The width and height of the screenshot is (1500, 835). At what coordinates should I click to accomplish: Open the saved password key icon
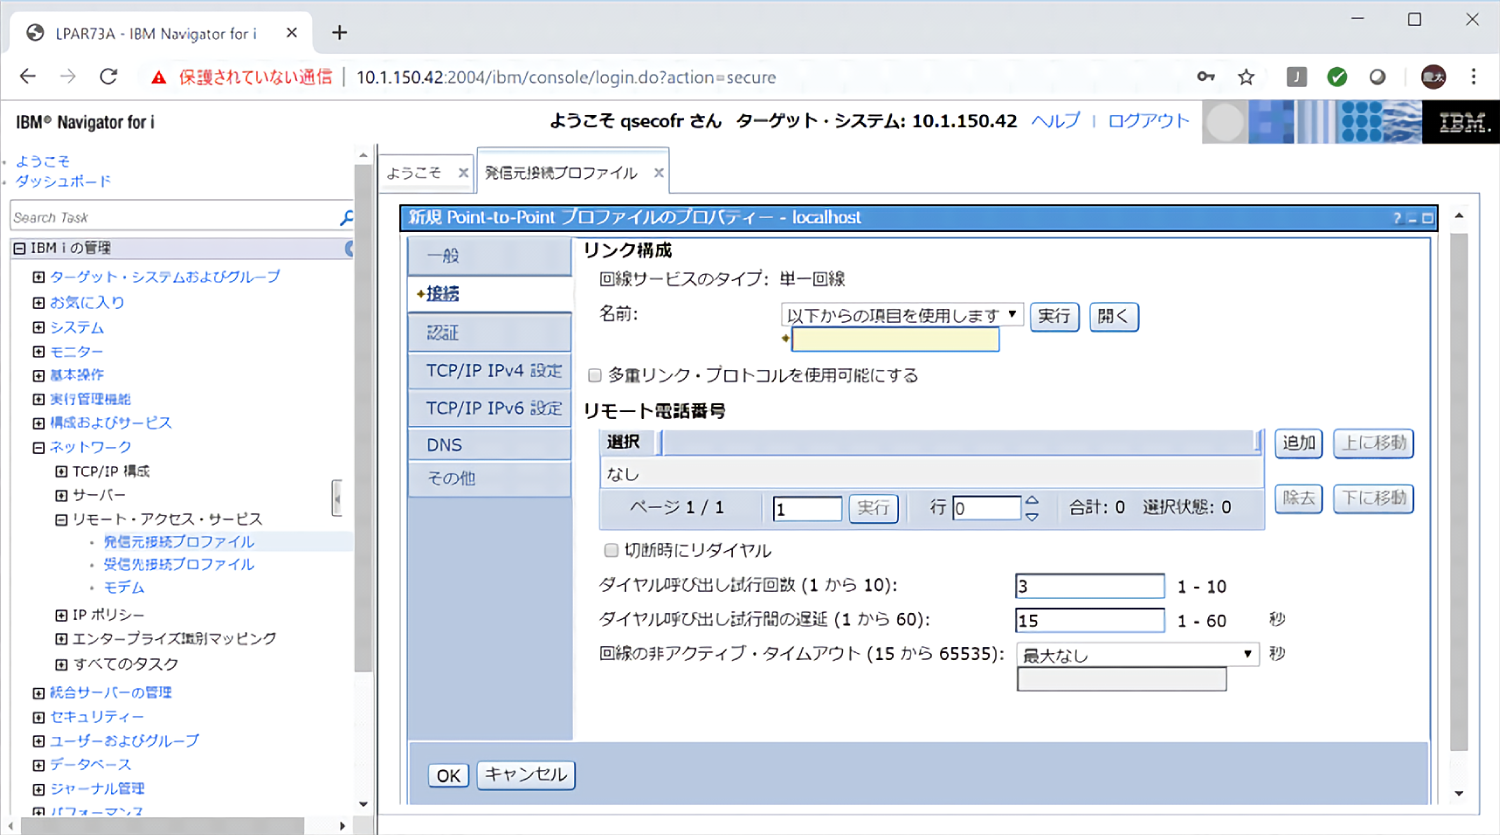[x=1206, y=77]
